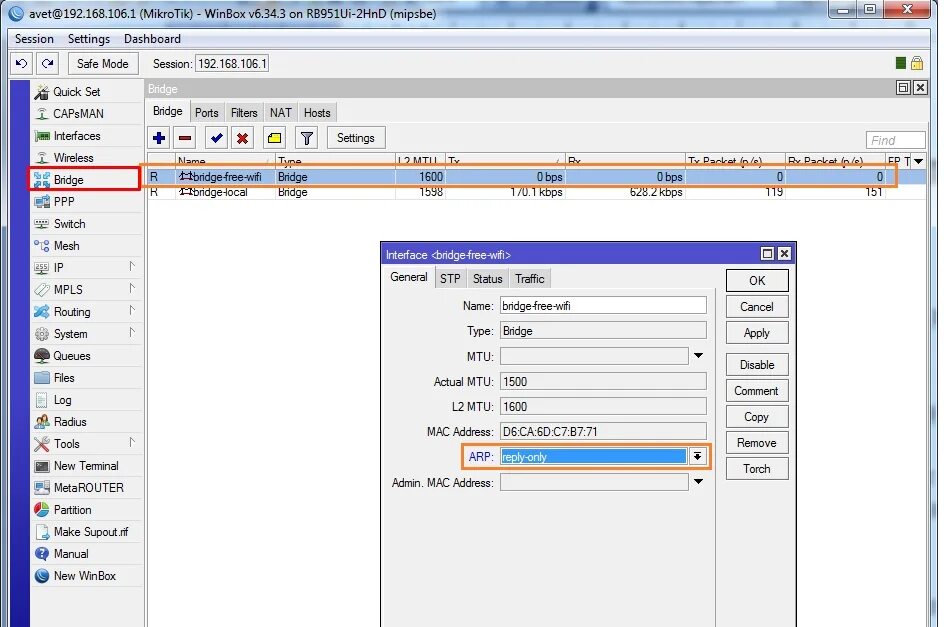The height and width of the screenshot is (627, 944).
Task: Open Mesh from sidebar
Action: pyautogui.click(x=66, y=246)
